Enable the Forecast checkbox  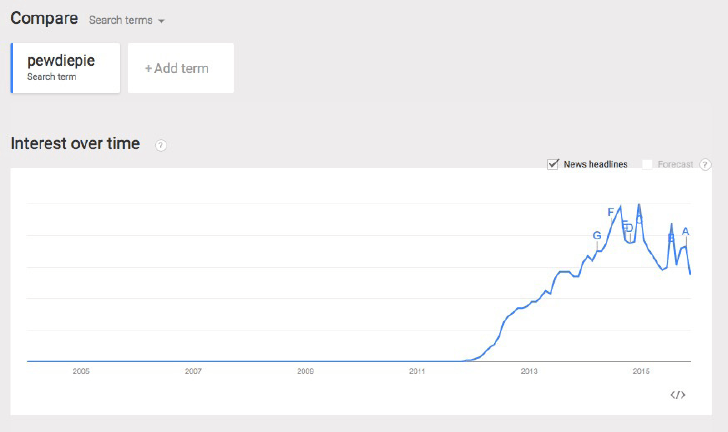coord(647,164)
